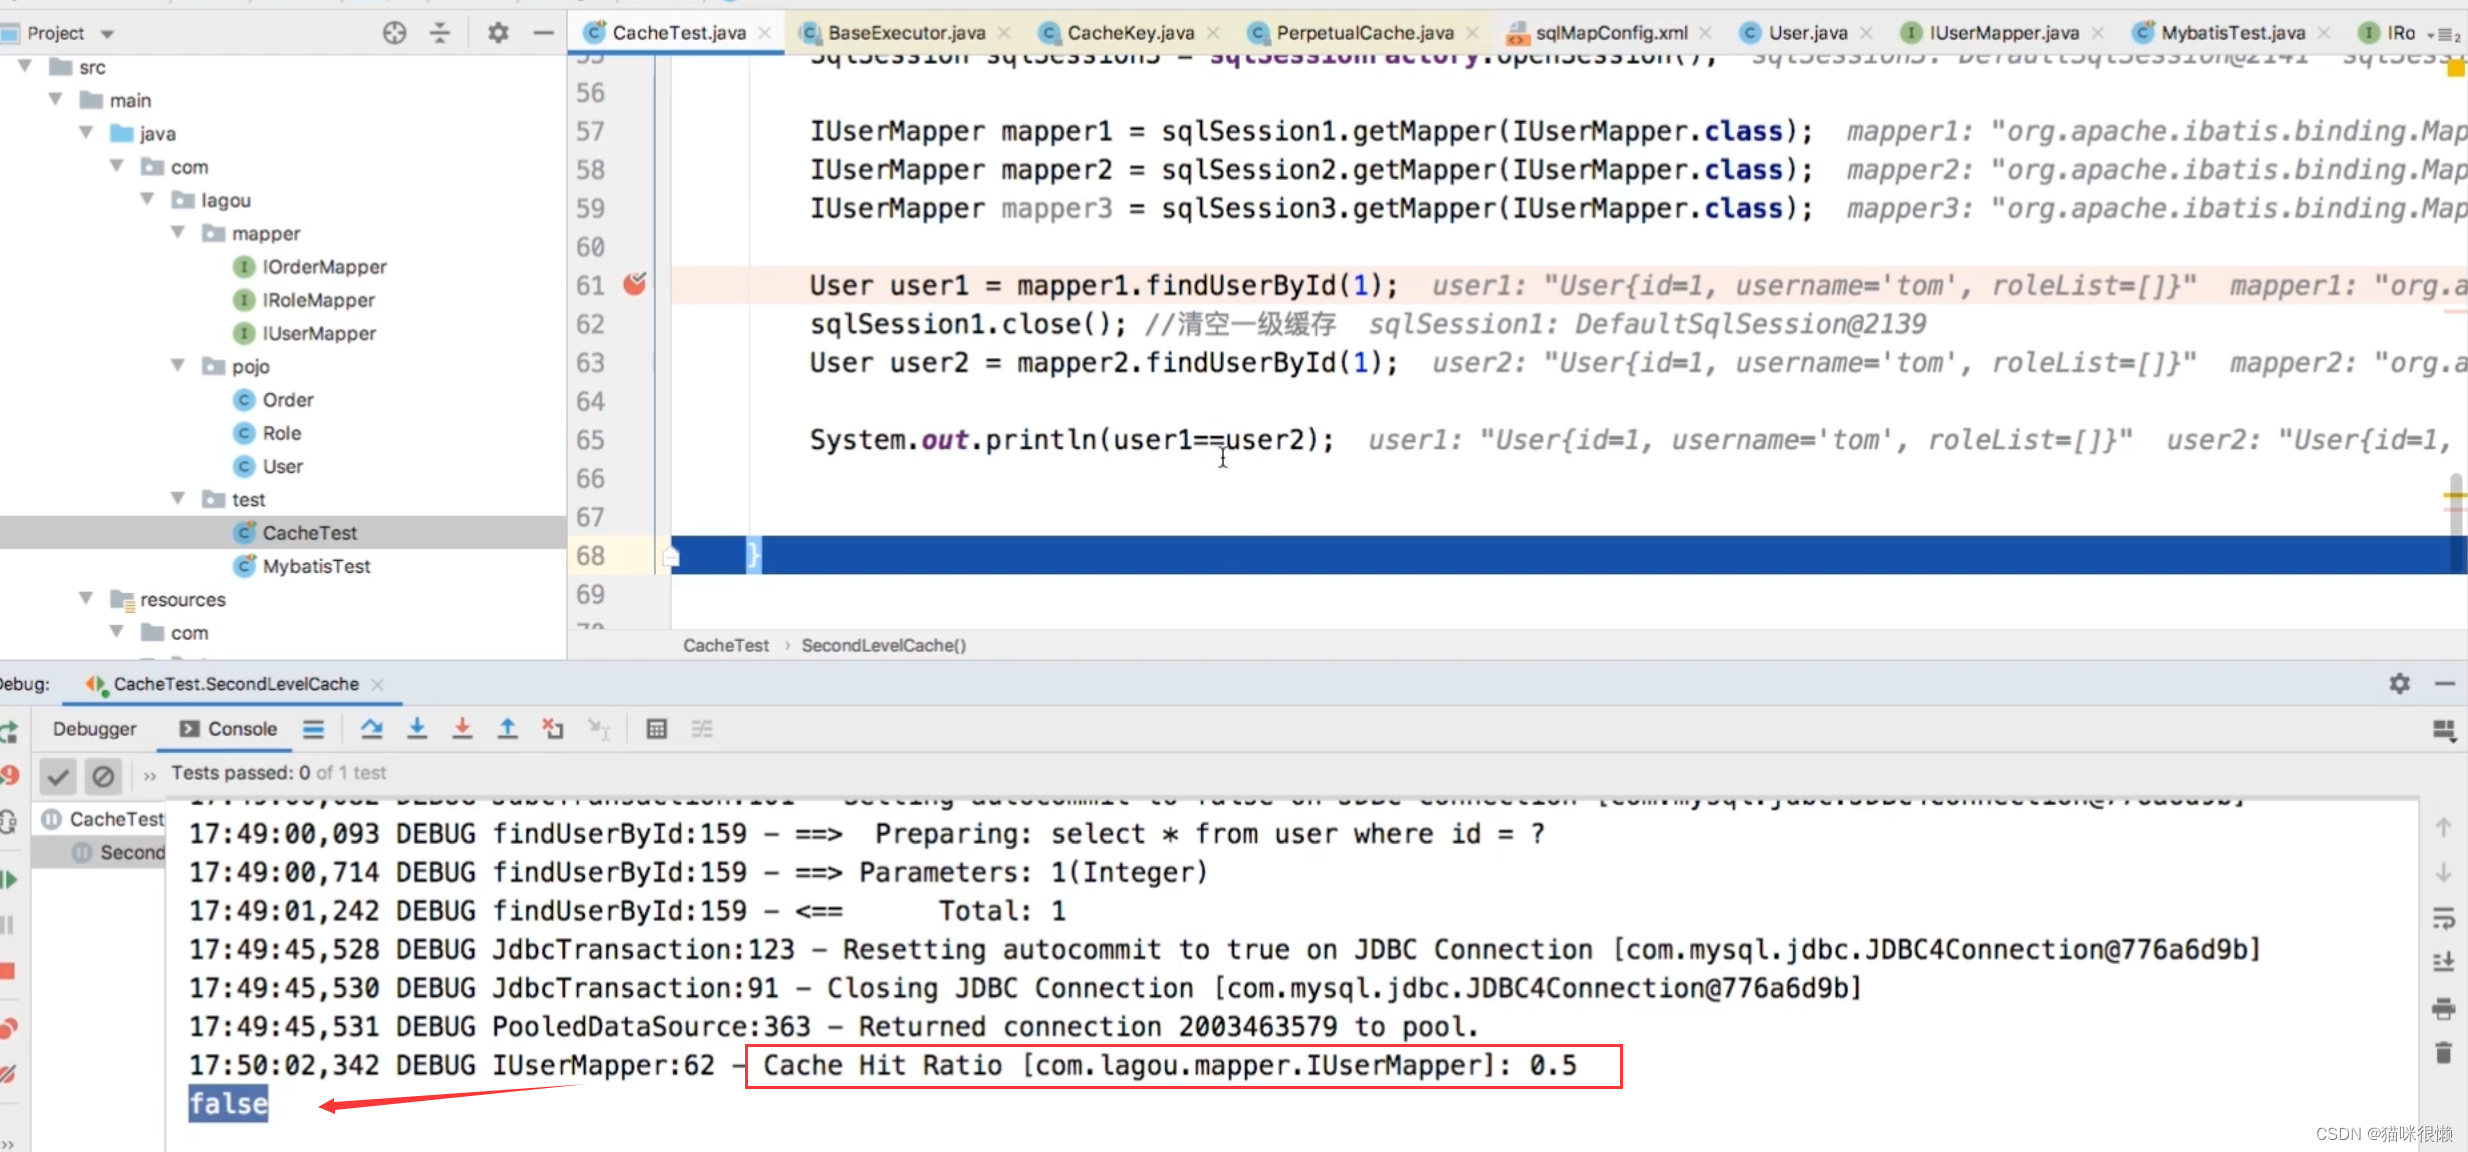Toggle show passed tests checkmark
The height and width of the screenshot is (1152, 2468).
tap(58, 775)
